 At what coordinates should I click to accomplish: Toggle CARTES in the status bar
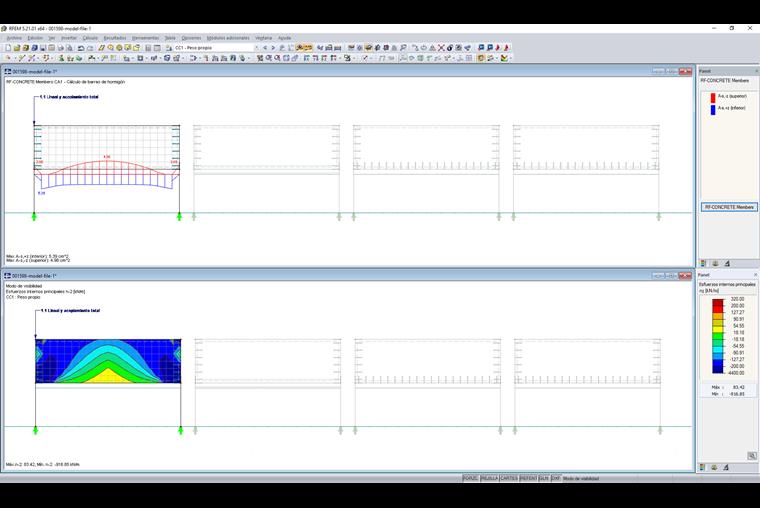pos(509,478)
